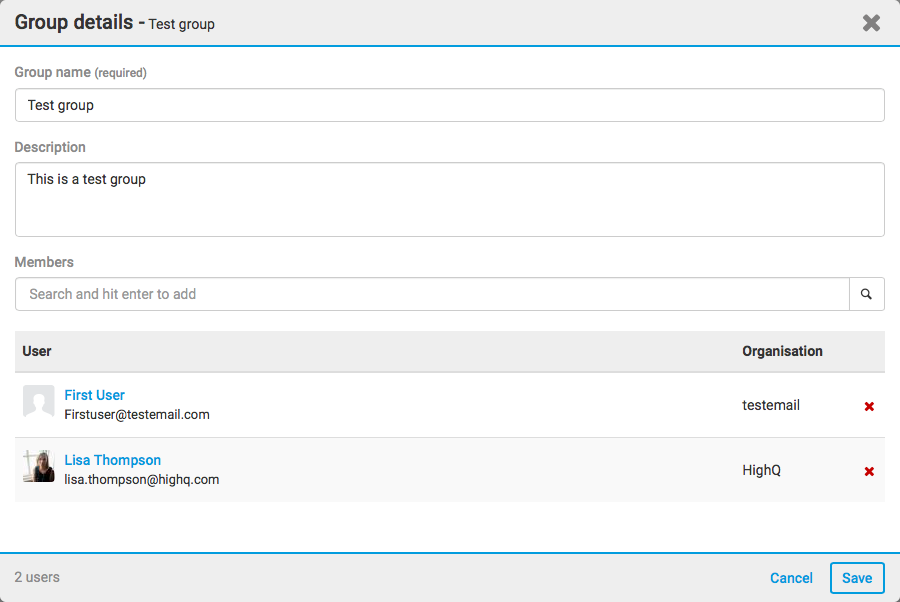Remove First User from the group
Viewport: 900px width, 602px height.
869,406
